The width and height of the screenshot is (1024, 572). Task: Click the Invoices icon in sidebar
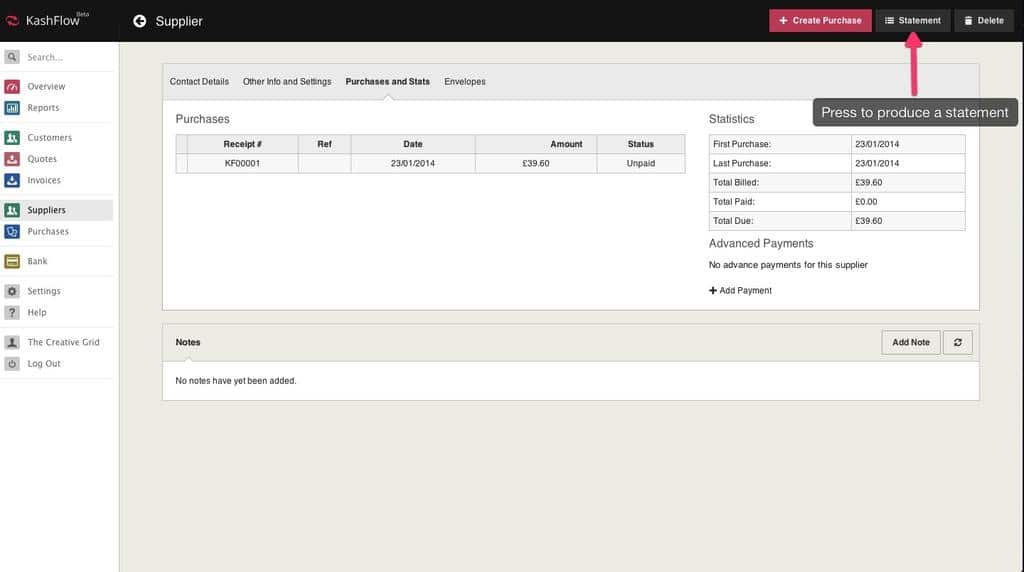[x=12, y=181]
